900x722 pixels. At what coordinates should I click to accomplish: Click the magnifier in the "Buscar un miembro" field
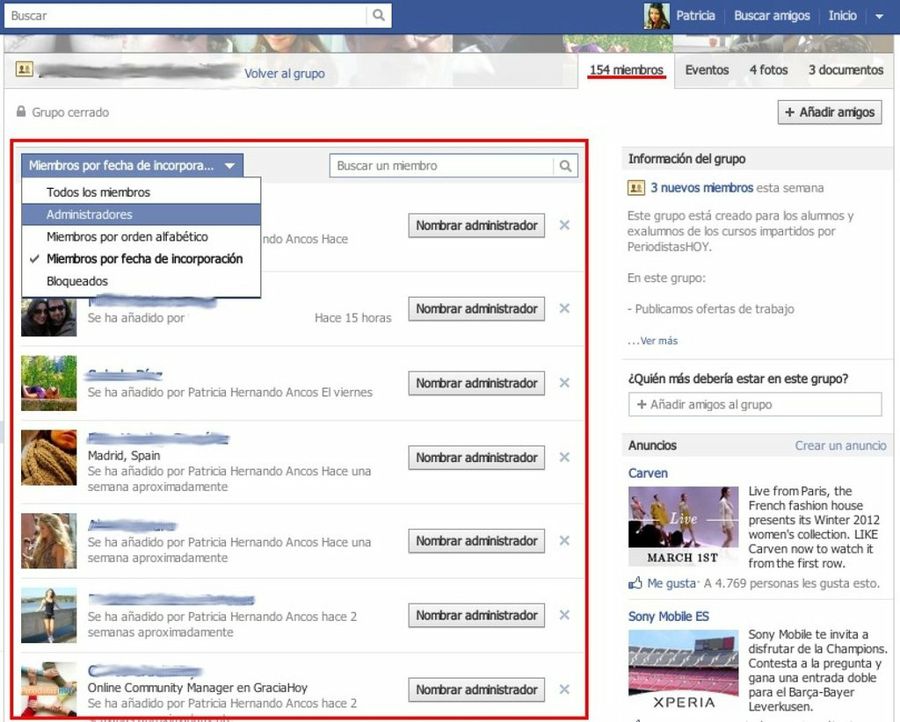(568, 165)
